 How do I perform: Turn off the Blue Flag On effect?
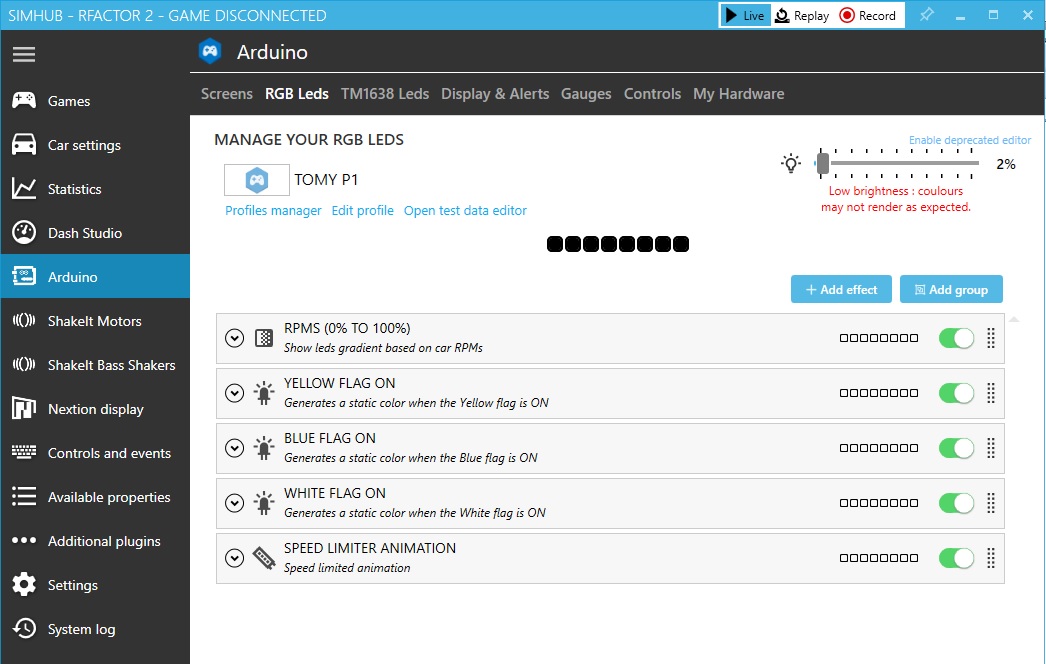coord(956,448)
